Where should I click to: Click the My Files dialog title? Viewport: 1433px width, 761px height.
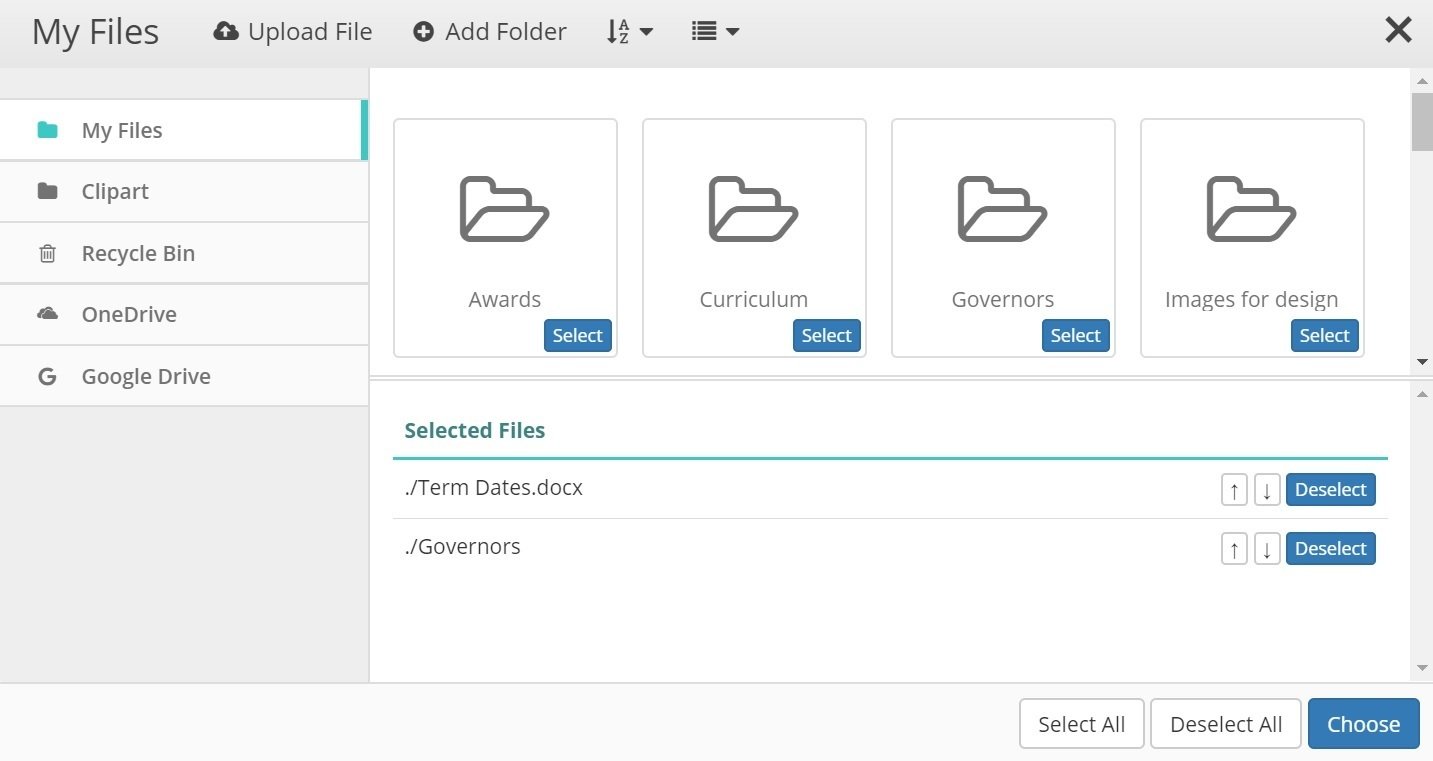coord(95,32)
